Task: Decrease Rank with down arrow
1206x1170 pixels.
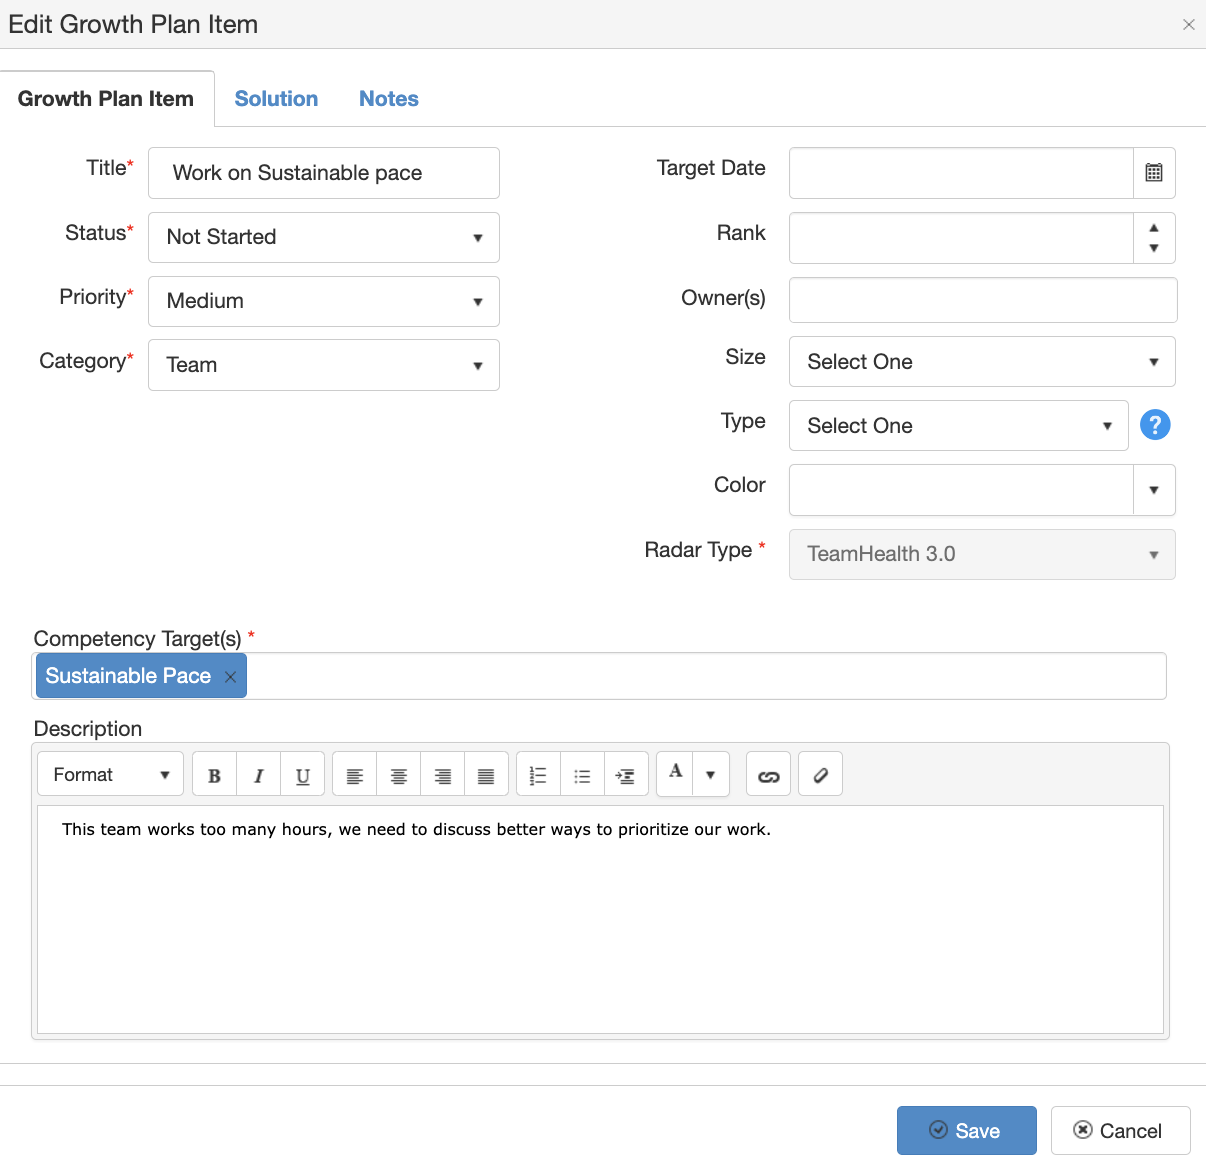Action: pos(1154,248)
